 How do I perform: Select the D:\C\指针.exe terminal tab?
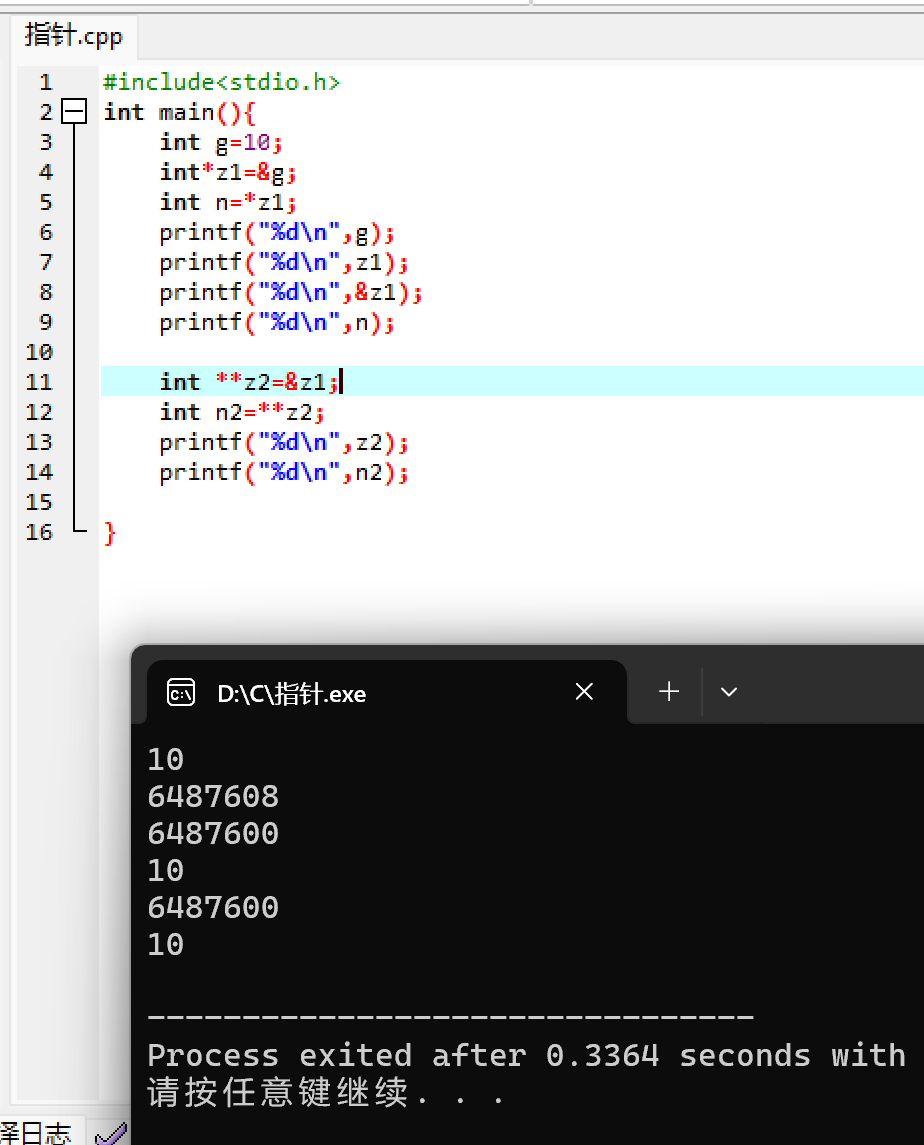[386, 692]
